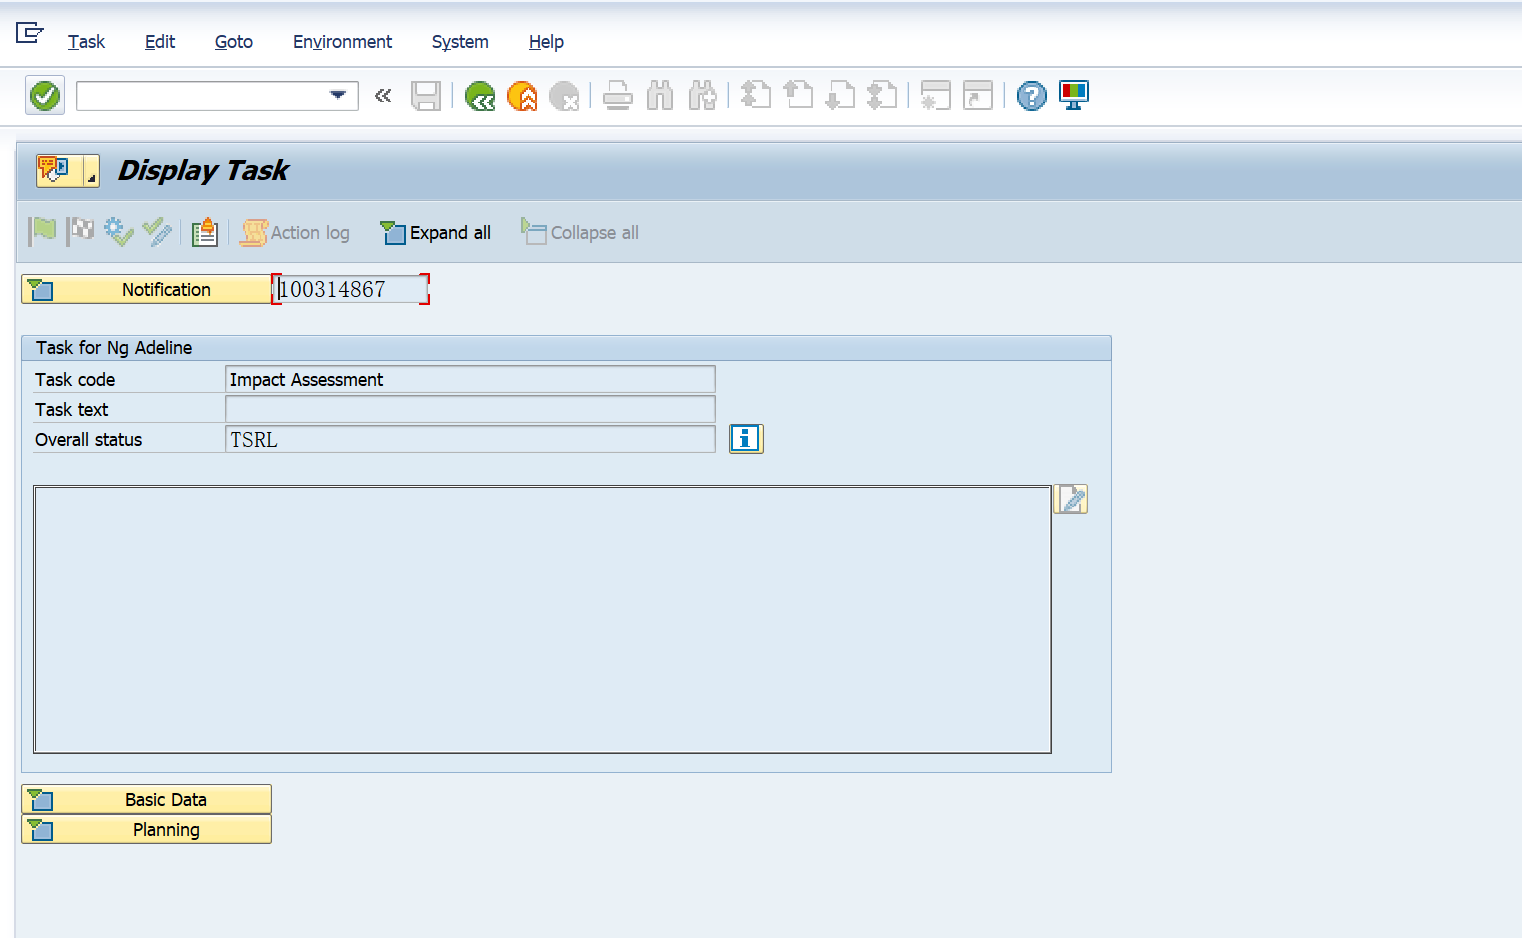Image resolution: width=1522 pixels, height=938 pixels.
Task: Click the Collapse all button
Action: 580,233
